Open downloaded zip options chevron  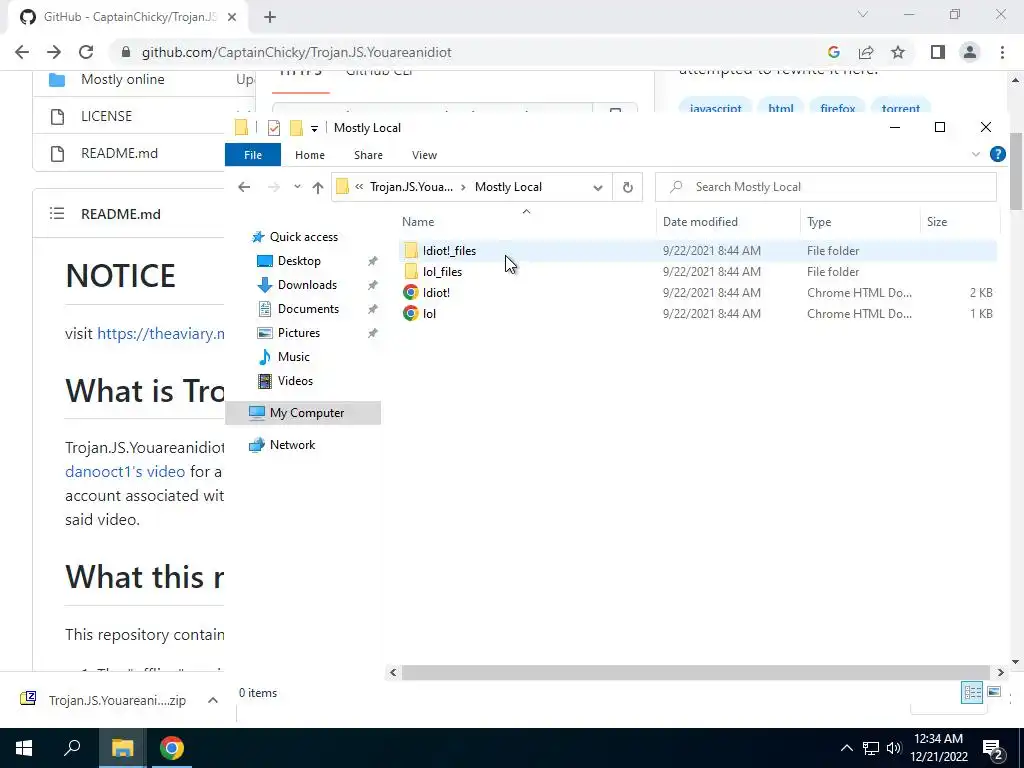click(212, 700)
